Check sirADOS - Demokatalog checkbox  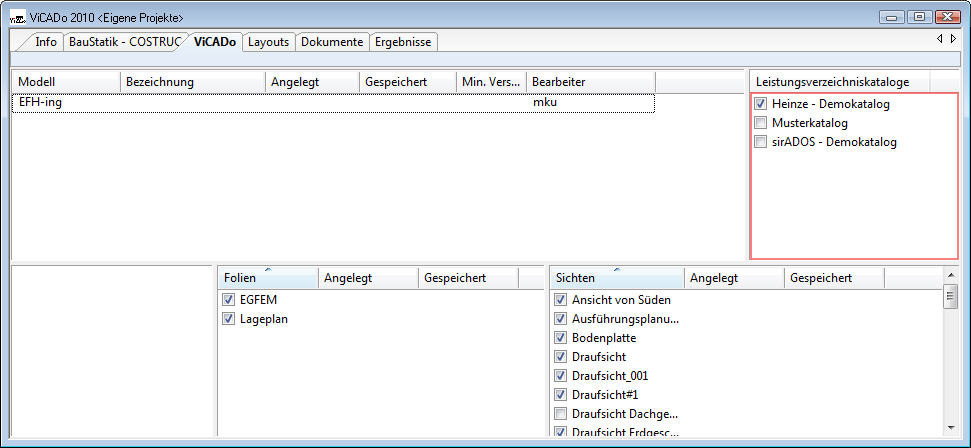tap(761, 142)
